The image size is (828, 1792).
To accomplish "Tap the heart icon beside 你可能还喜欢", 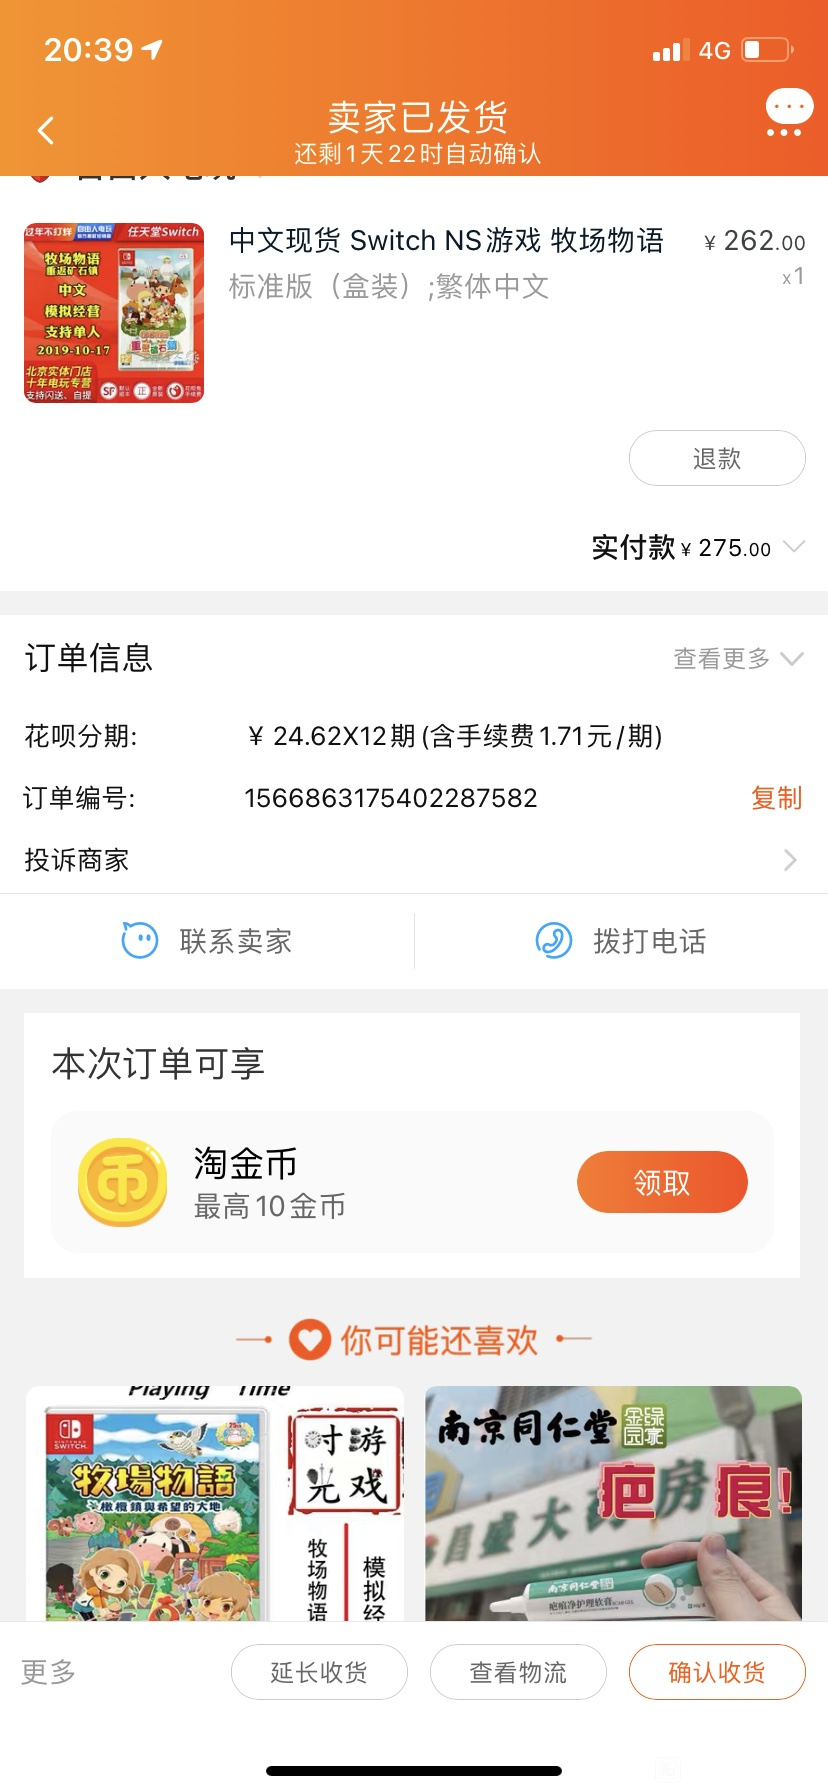I will coord(310,1339).
